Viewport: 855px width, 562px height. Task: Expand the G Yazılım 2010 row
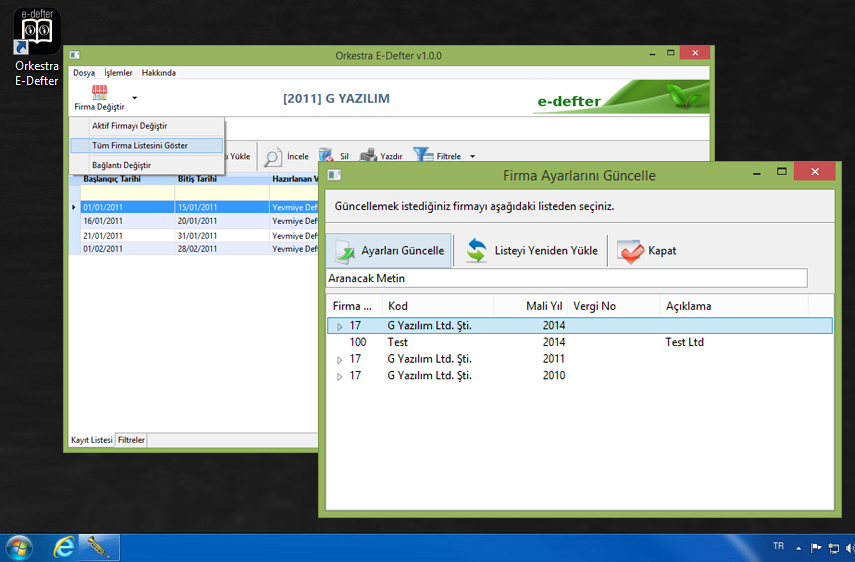click(339, 377)
